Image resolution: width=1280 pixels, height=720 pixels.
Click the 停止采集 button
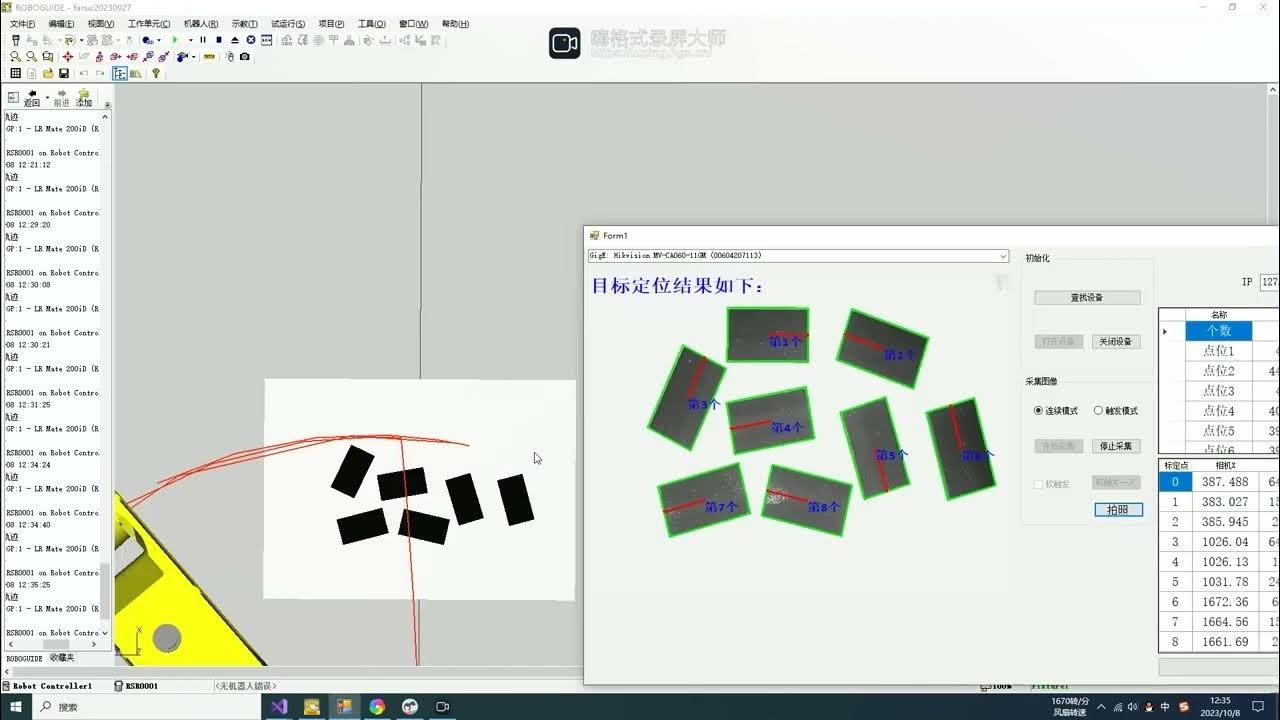1115,446
